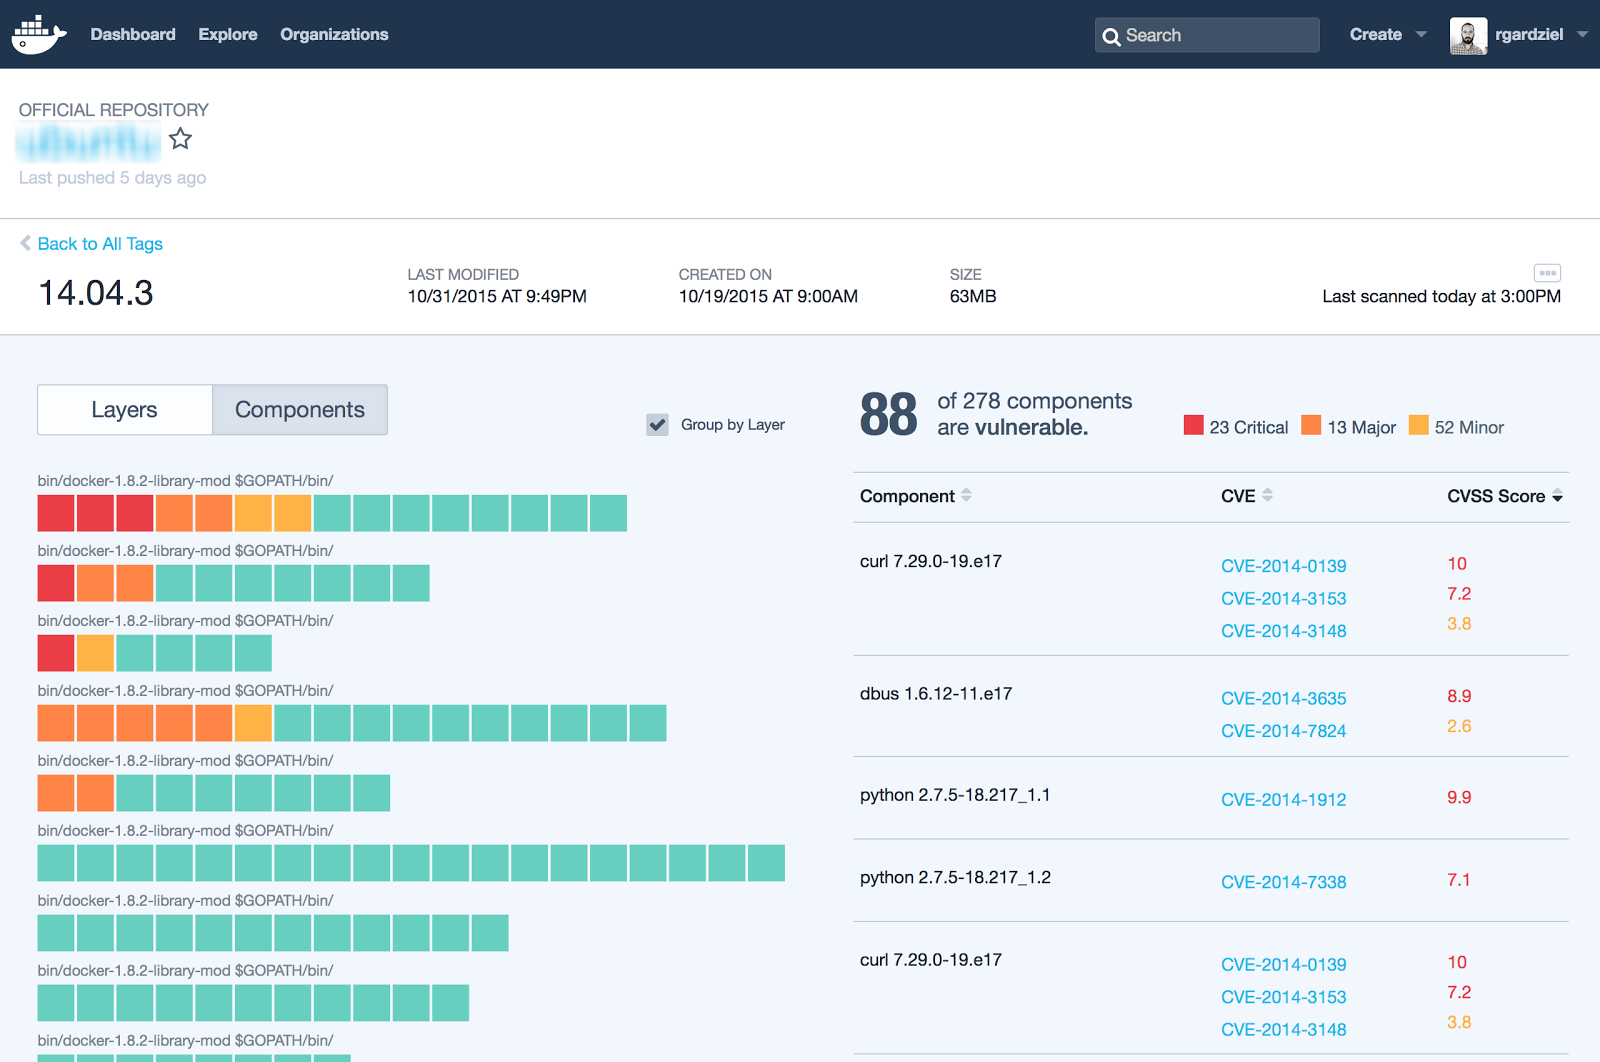This screenshot has width=1600, height=1062.
Task: Click the back arrow chevron beside All Tags
Action: [x=25, y=243]
